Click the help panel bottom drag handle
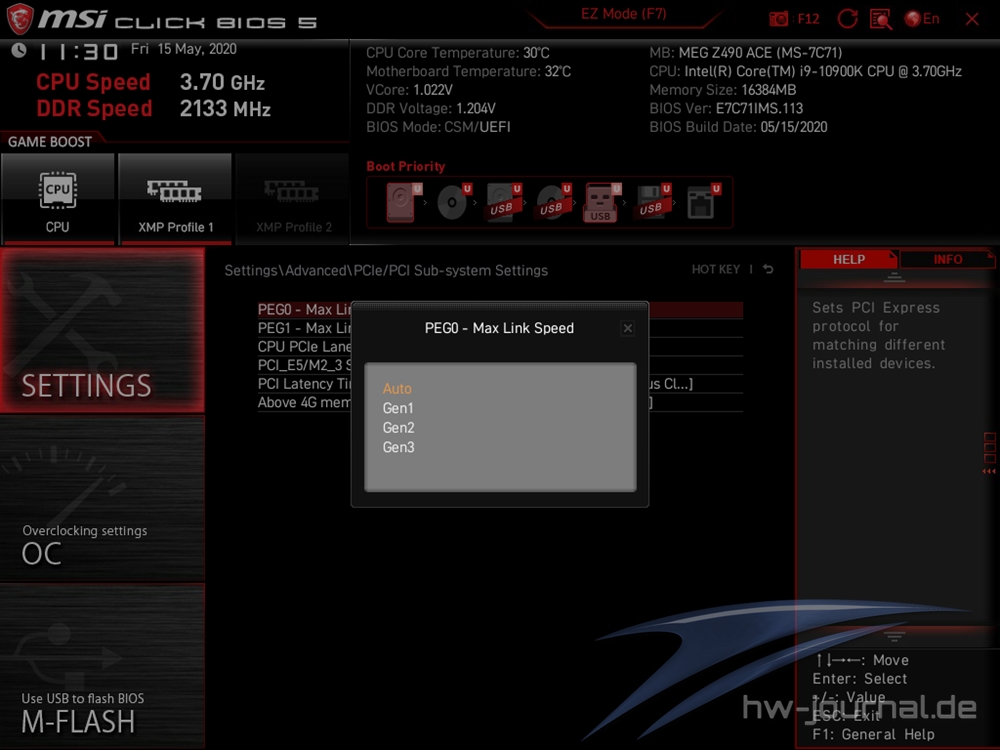1000x750 pixels. [x=894, y=636]
